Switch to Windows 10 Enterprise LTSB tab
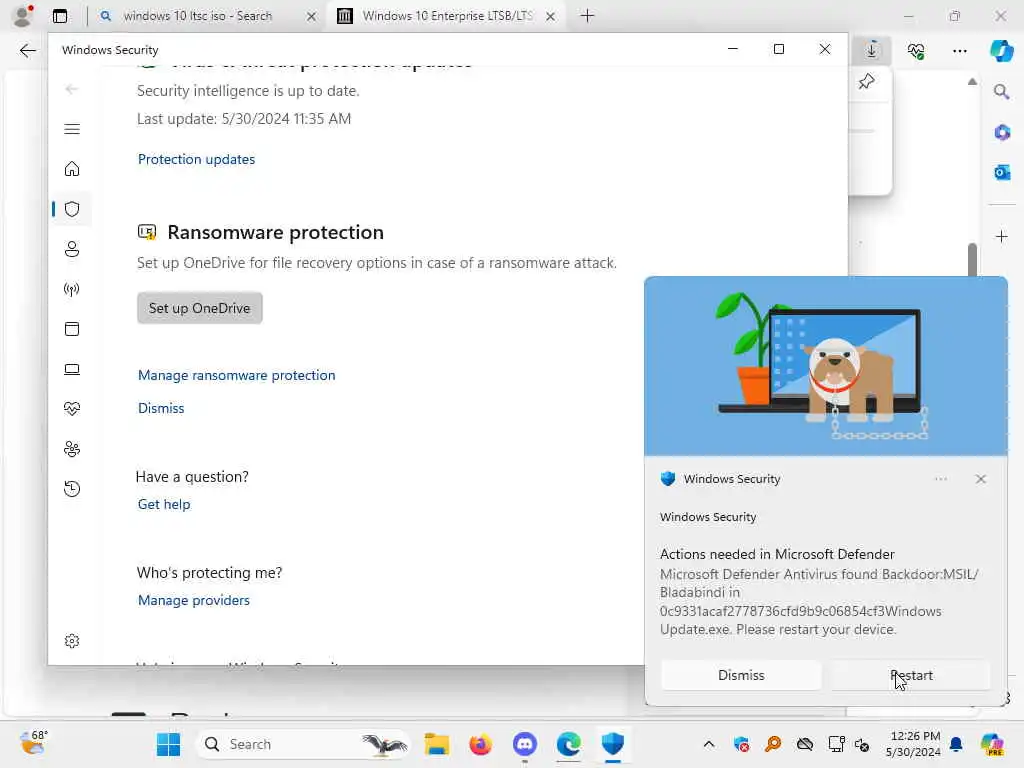This screenshot has height=768, width=1024. (447, 16)
